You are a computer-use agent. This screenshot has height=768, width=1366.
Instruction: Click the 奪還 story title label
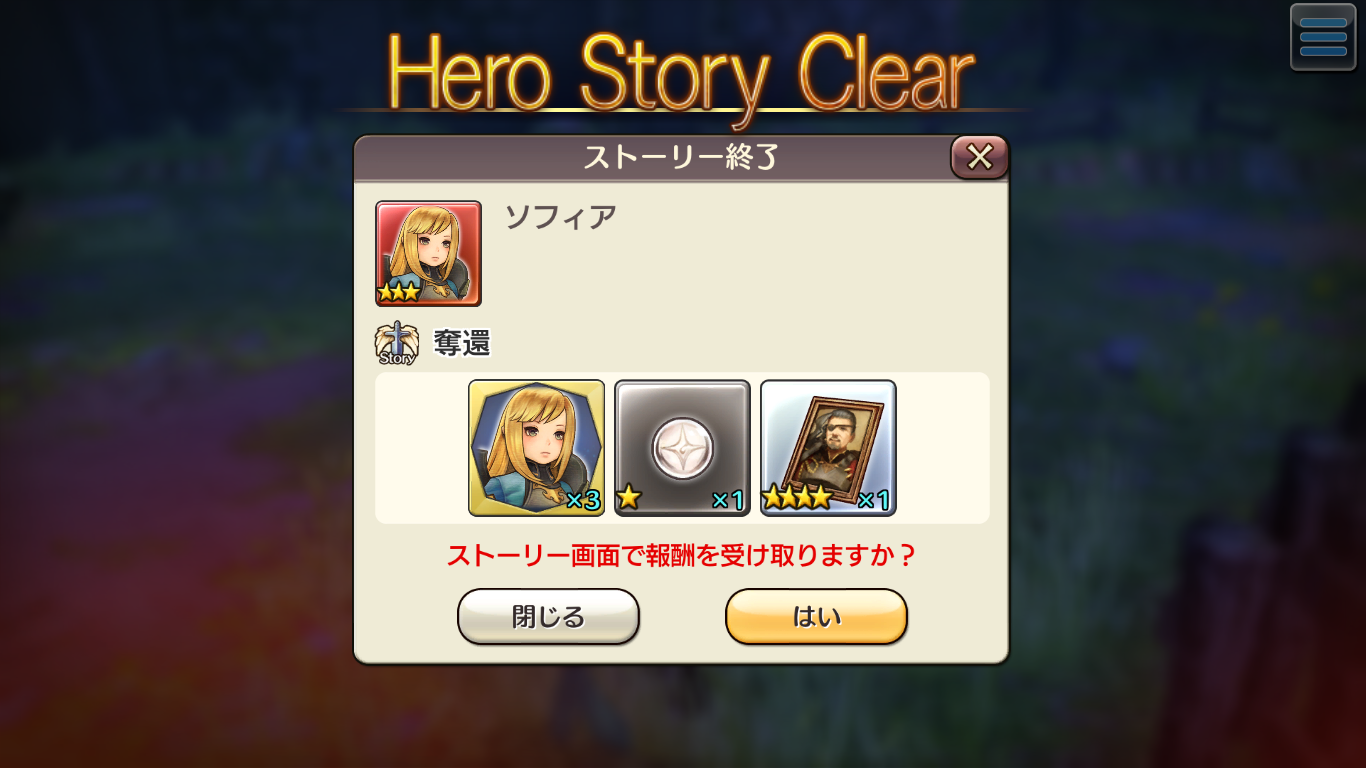pyautogui.click(x=462, y=344)
